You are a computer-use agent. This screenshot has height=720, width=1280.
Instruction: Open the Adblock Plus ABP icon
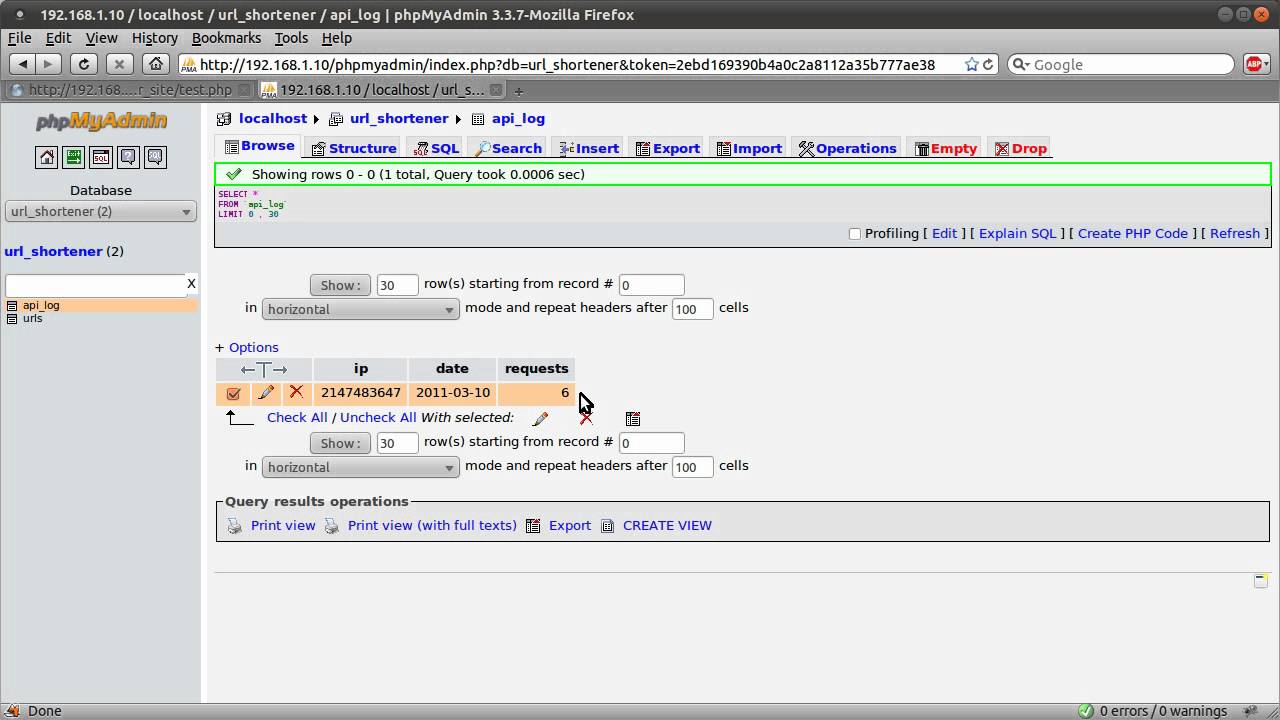click(1255, 64)
